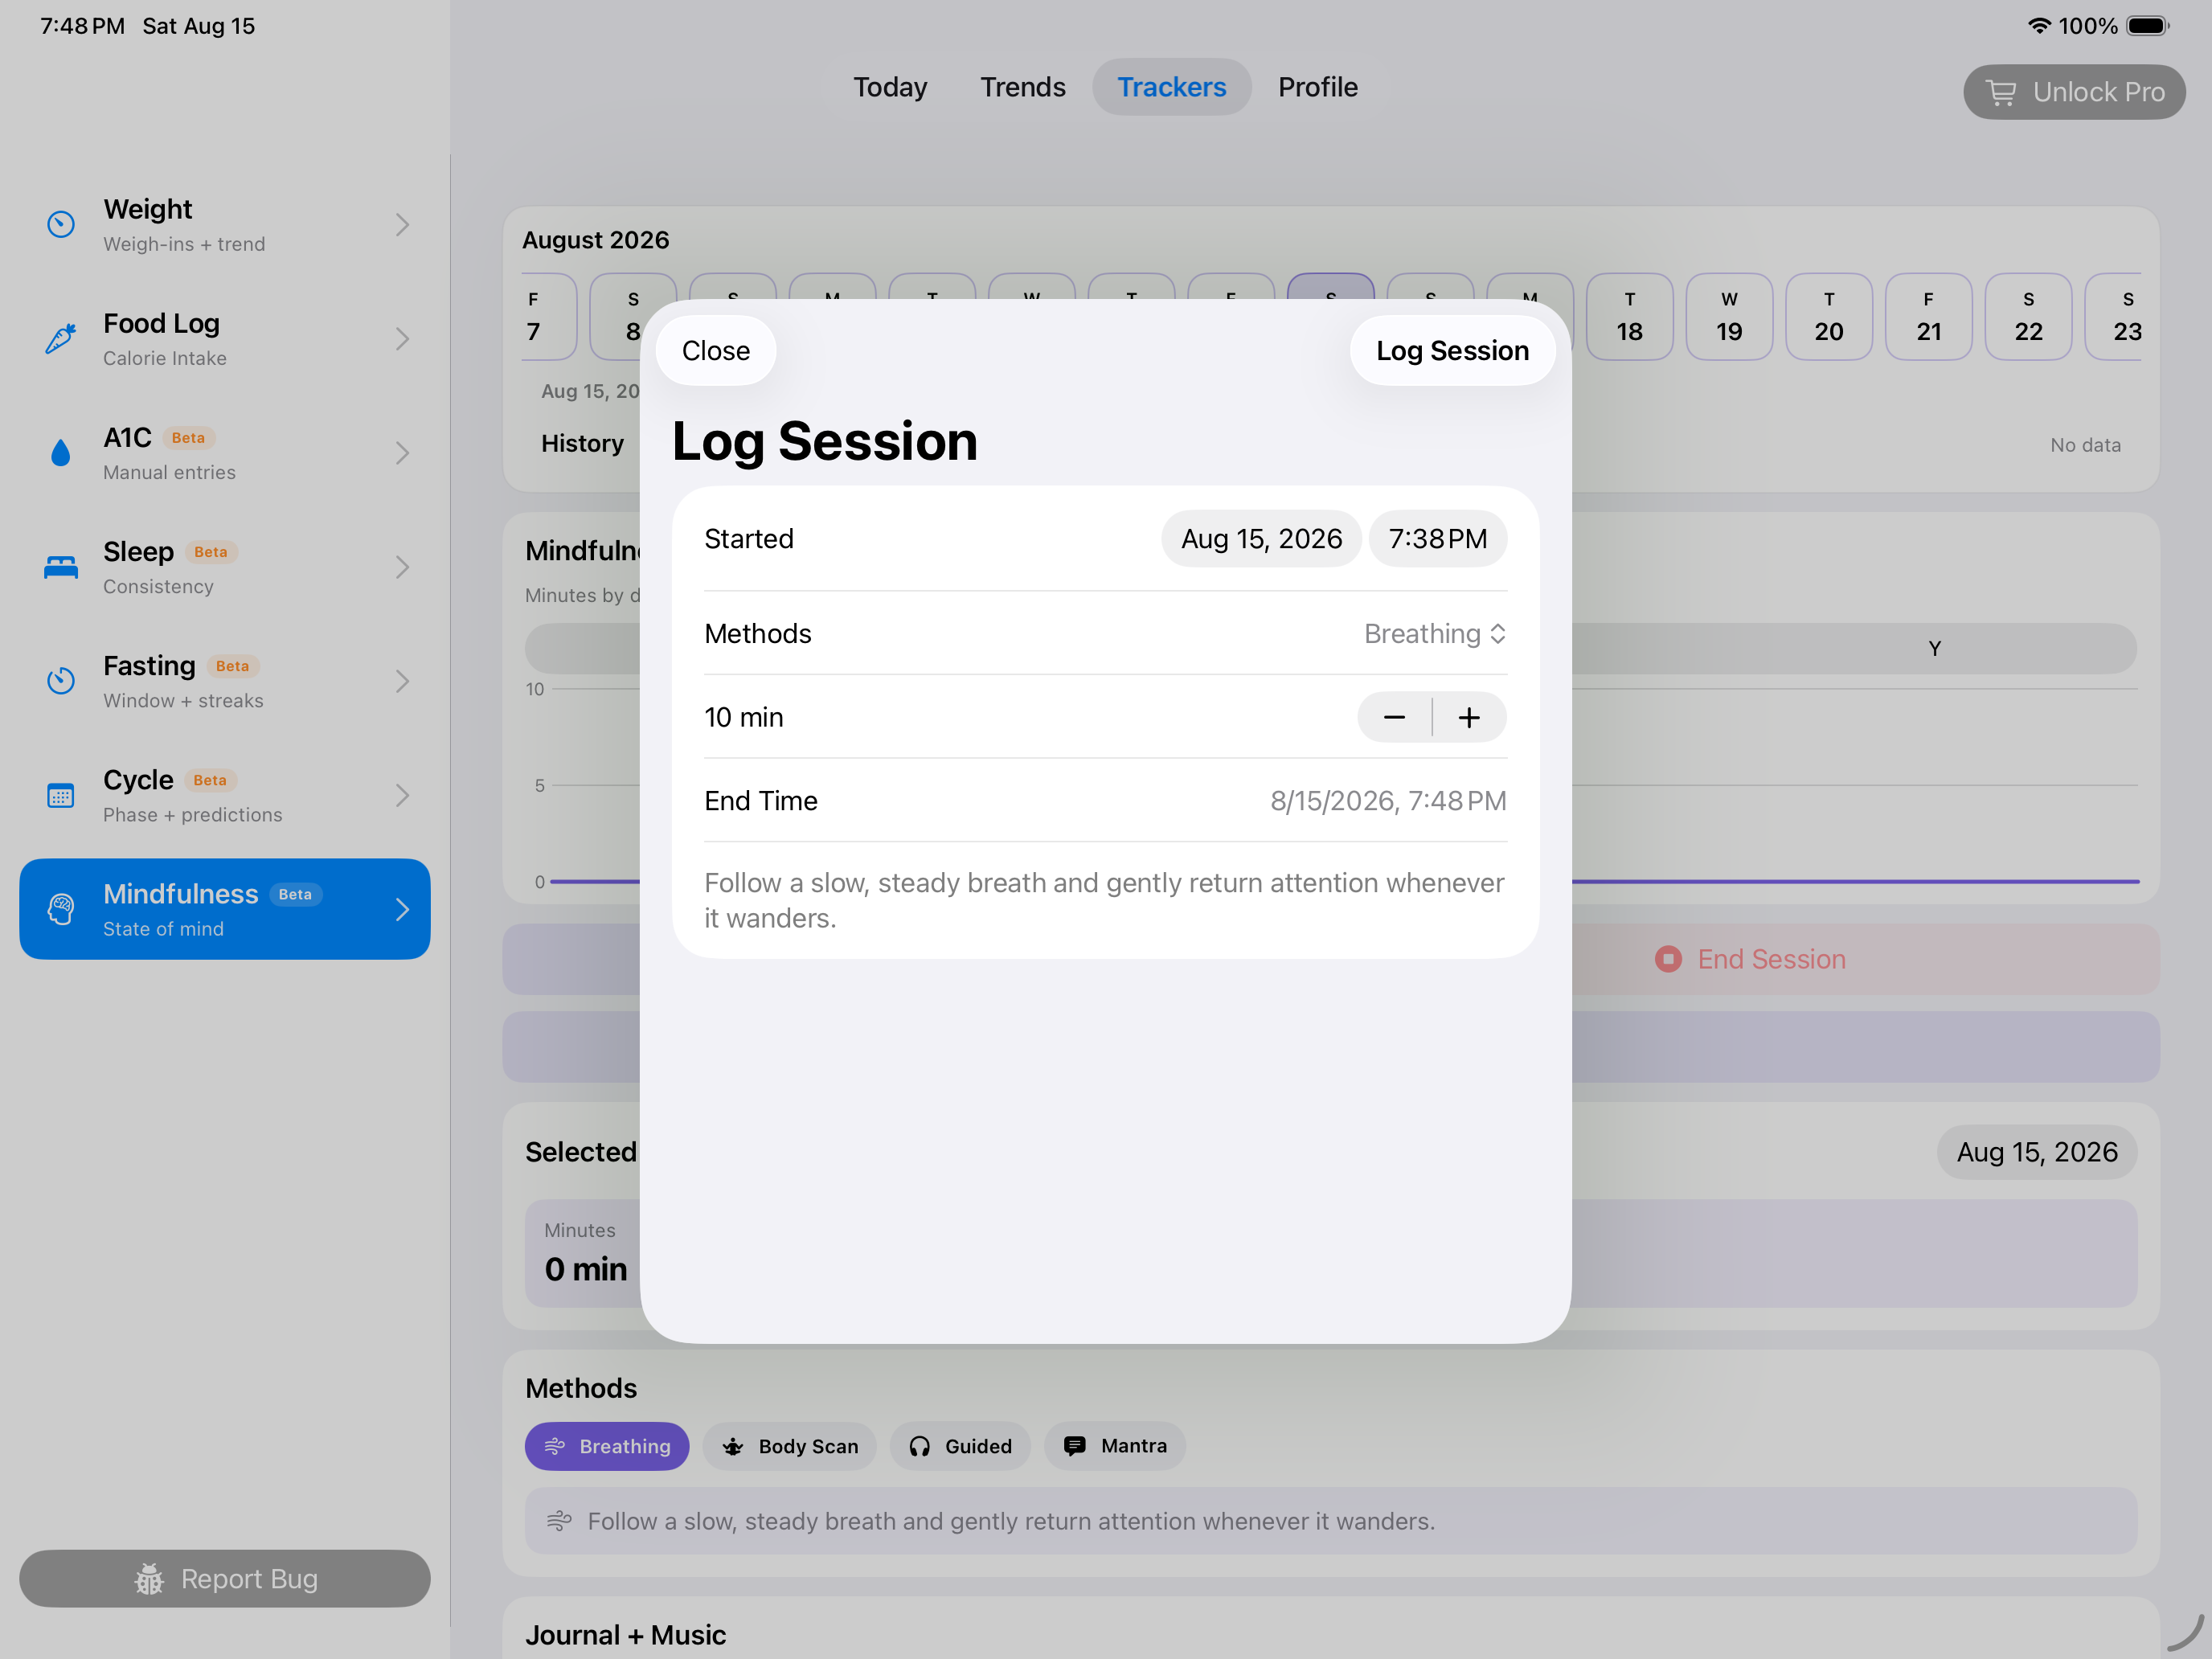The width and height of the screenshot is (2212, 1659).
Task: Close the Log Session dialog
Action: point(716,351)
